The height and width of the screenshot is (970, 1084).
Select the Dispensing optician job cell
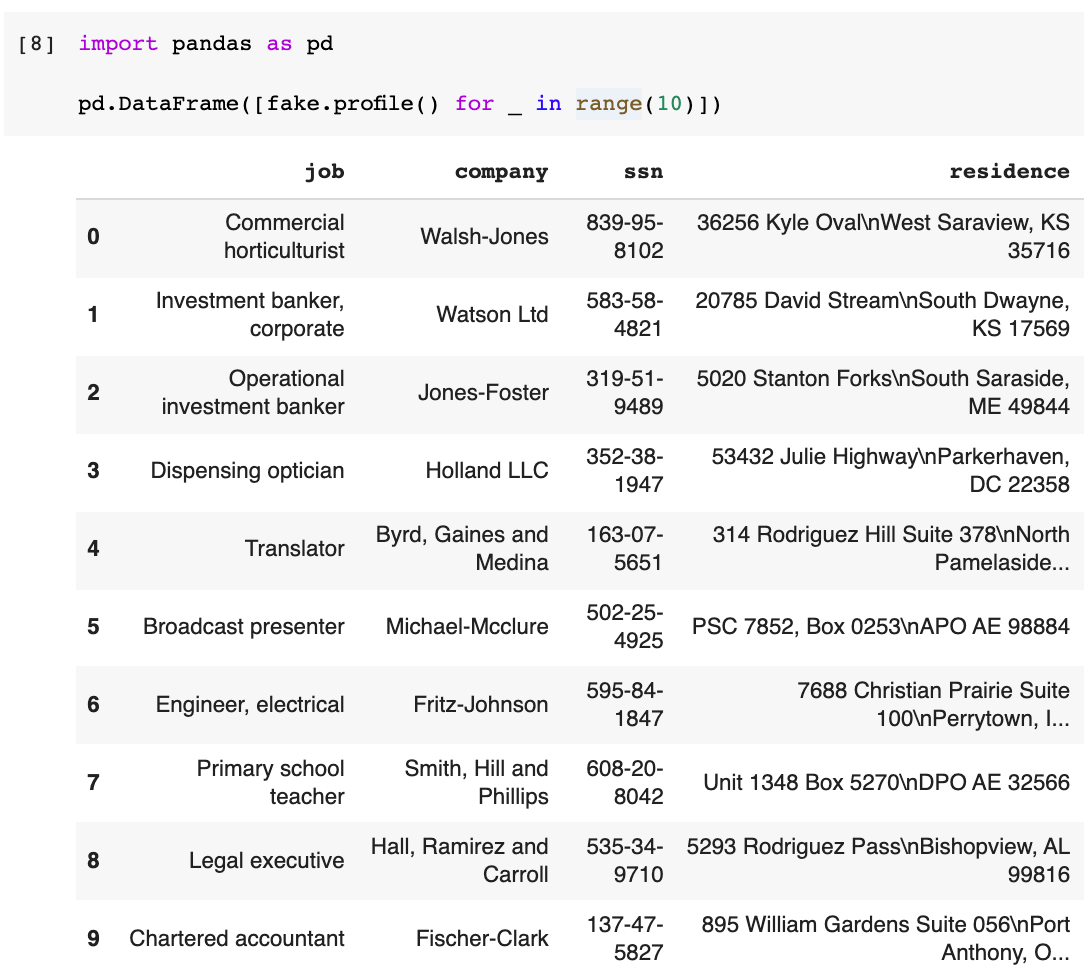click(247, 471)
